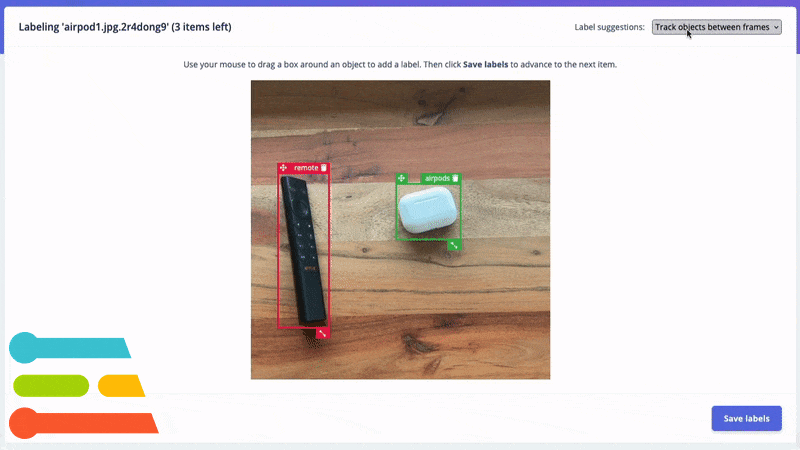Click the bold 'Save labels' text in instructions
The width and height of the screenshot is (800, 450).
[485, 64]
